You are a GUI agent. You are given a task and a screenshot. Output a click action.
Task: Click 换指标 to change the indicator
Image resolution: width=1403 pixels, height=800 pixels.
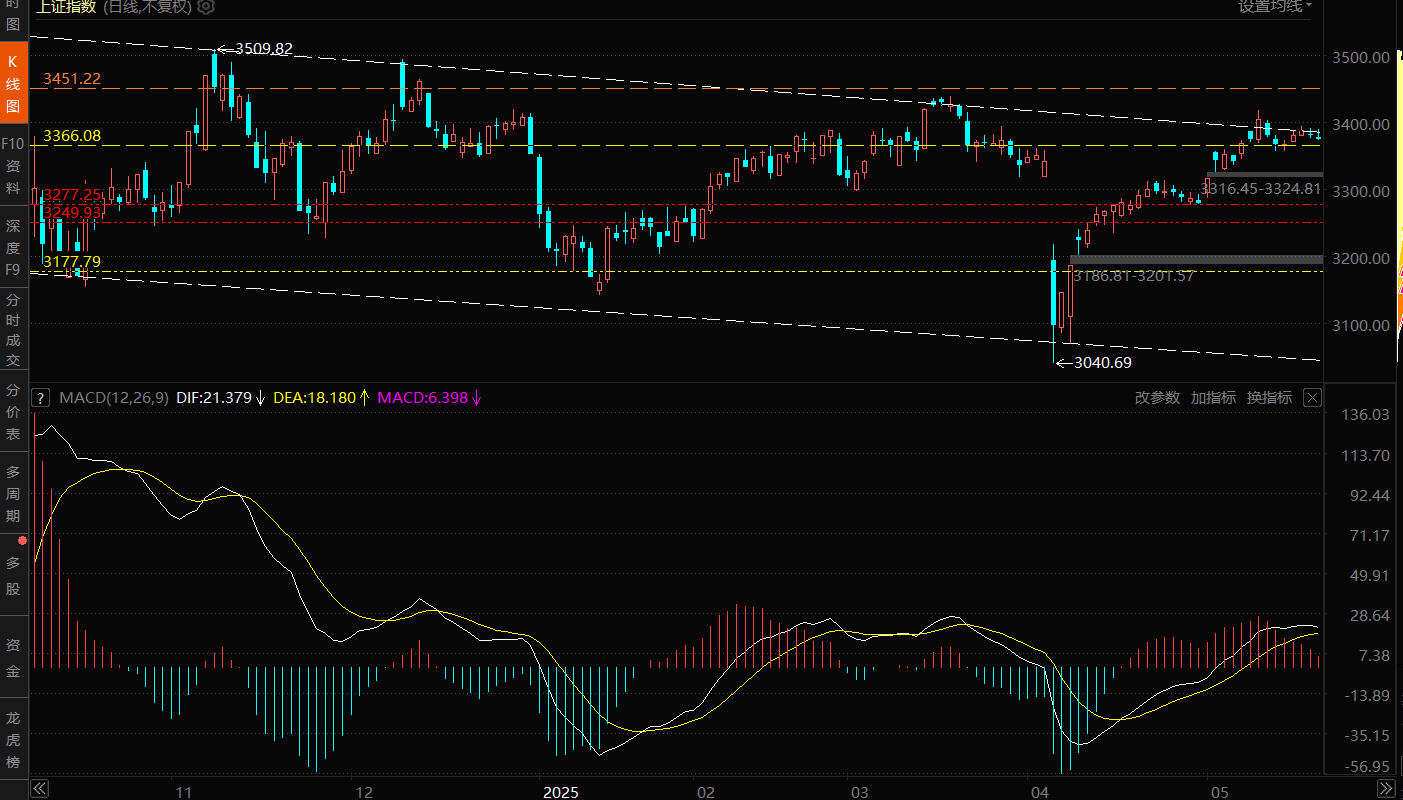(1269, 398)
